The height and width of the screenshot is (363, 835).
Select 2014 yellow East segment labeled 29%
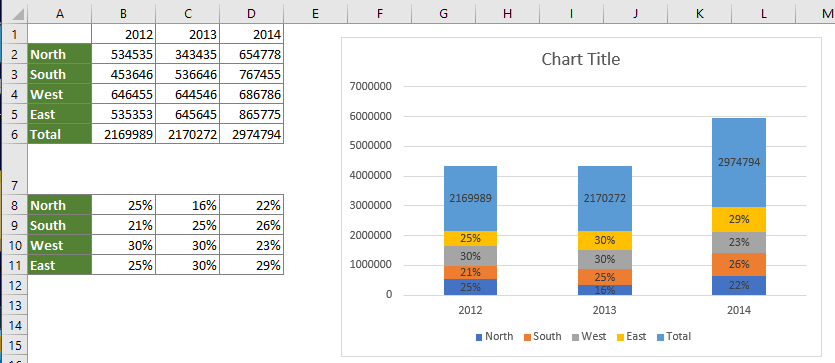pos(739,219)
